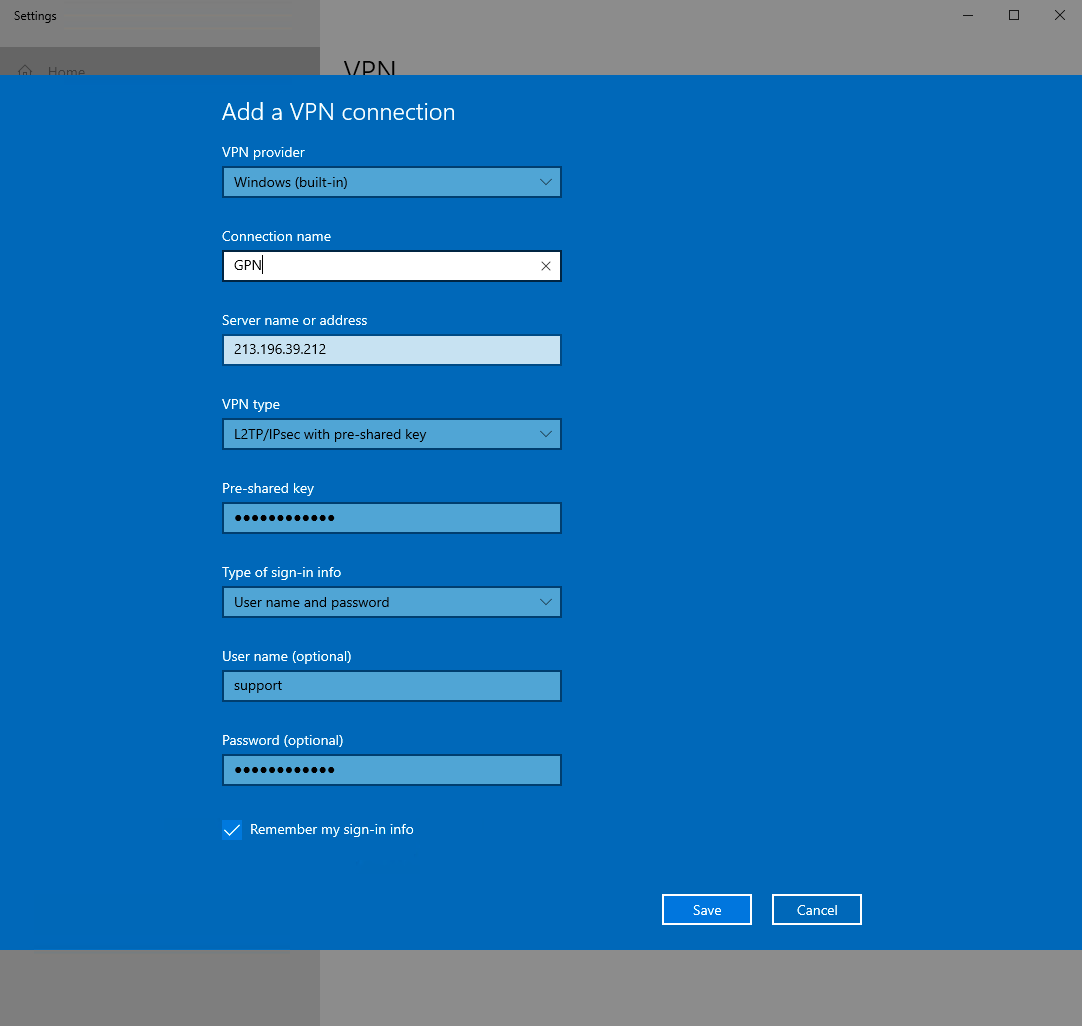Viewport: 1082px width, 1026px height.
Task: Click the Home icon in the sidebar
Action: coord(26,71)
